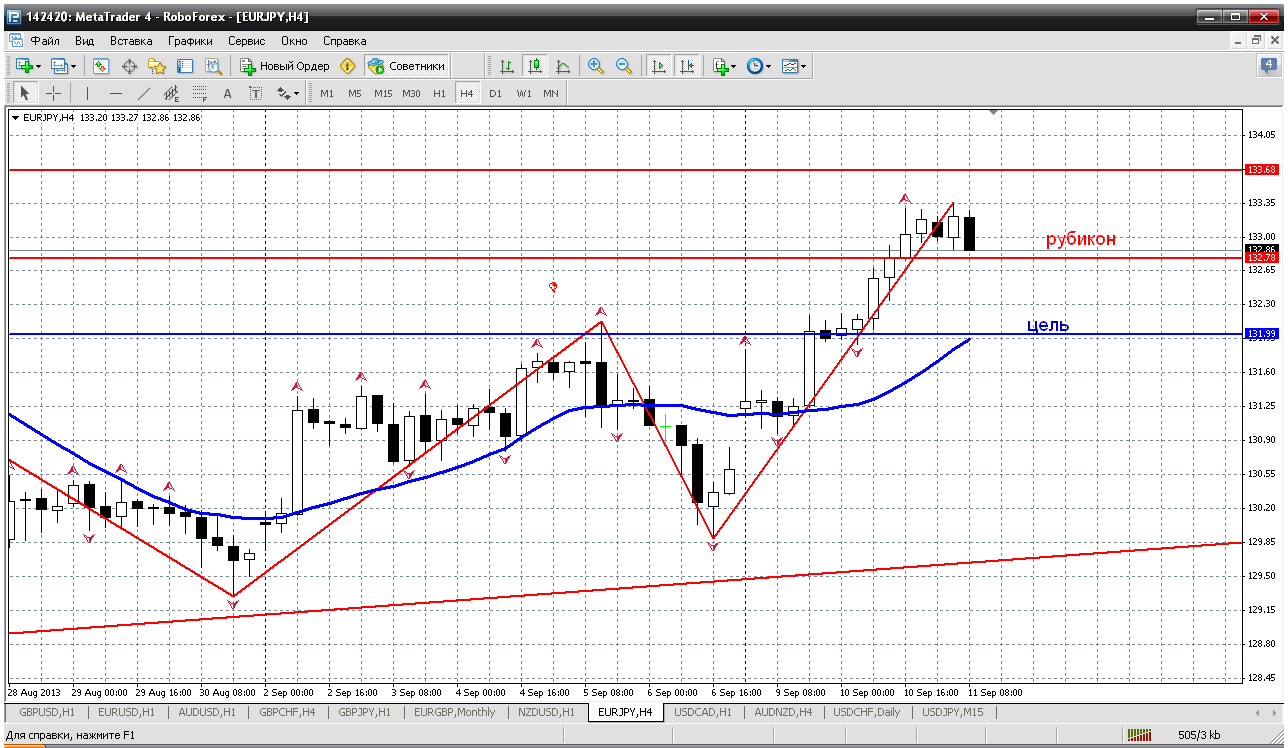1288x748 pixels.
Task: Switch the chart to bar chart mode
Action: tap(507, 66)
